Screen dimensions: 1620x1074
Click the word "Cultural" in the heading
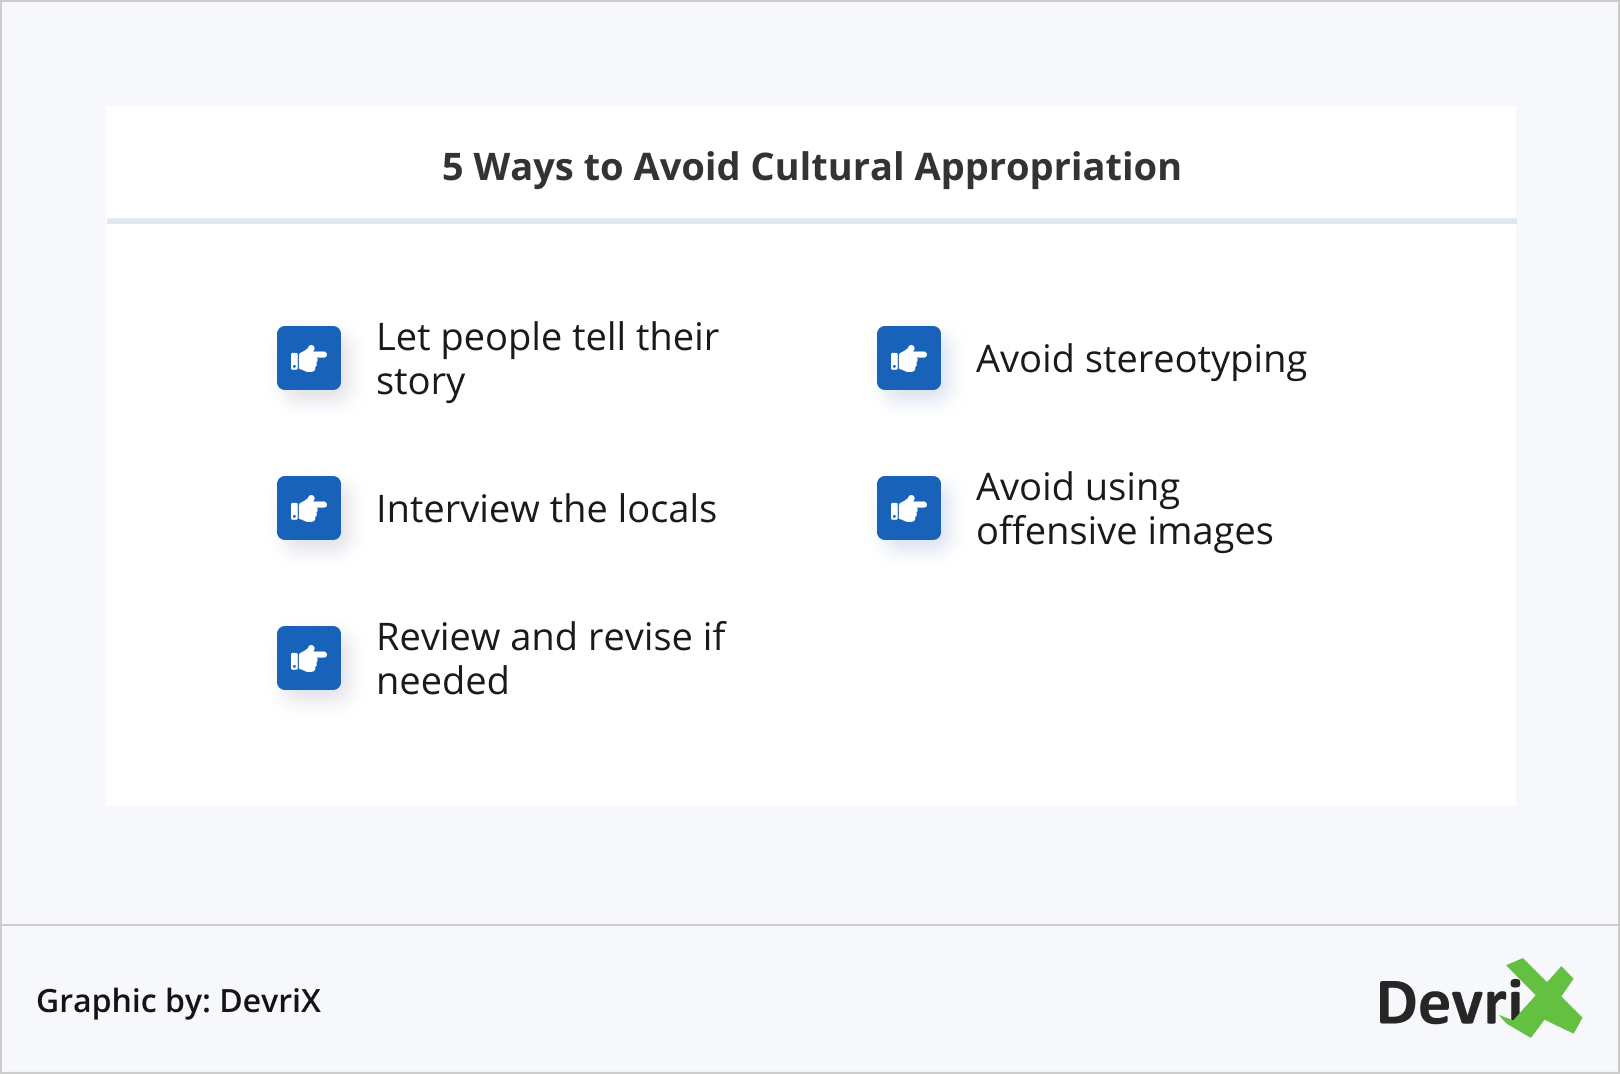tap(827, 167)
